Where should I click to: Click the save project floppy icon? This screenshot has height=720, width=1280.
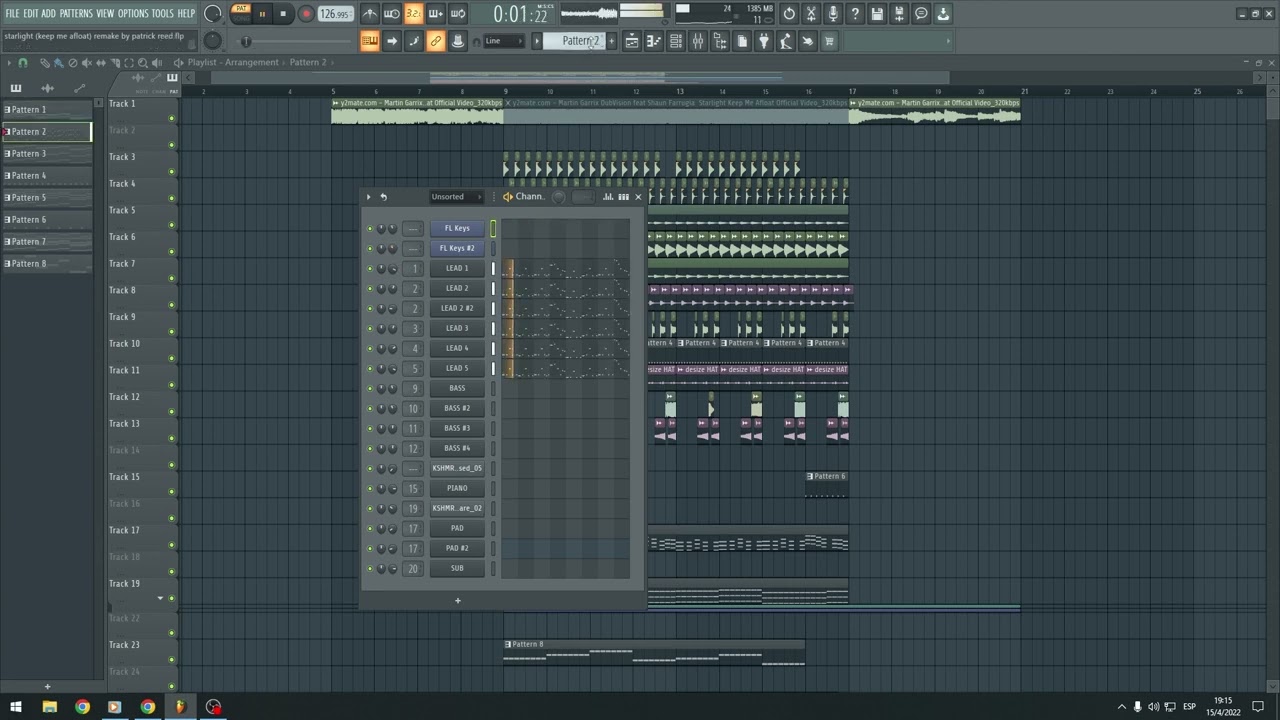(x=877, y=14)
